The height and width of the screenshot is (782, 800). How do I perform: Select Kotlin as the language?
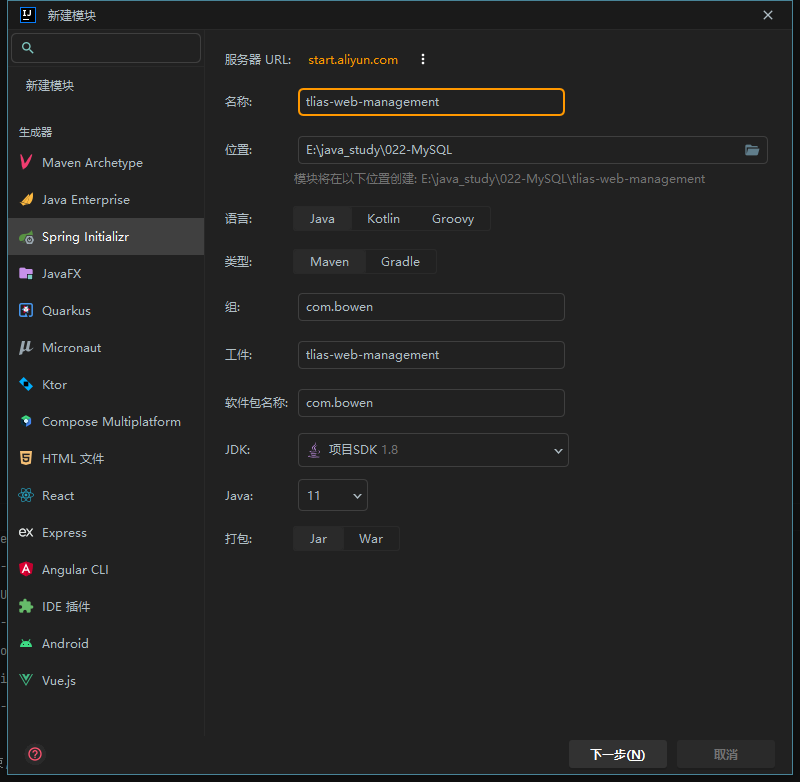tap(383, 218)
